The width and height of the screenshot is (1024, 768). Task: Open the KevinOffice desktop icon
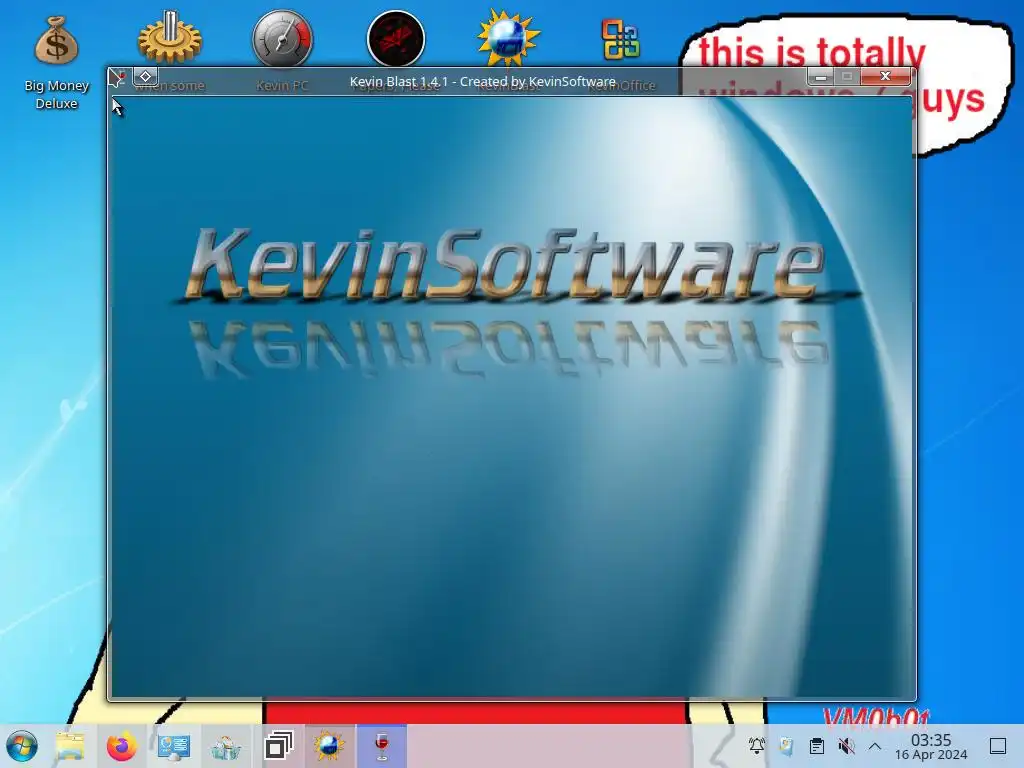(x=620, y=39)
